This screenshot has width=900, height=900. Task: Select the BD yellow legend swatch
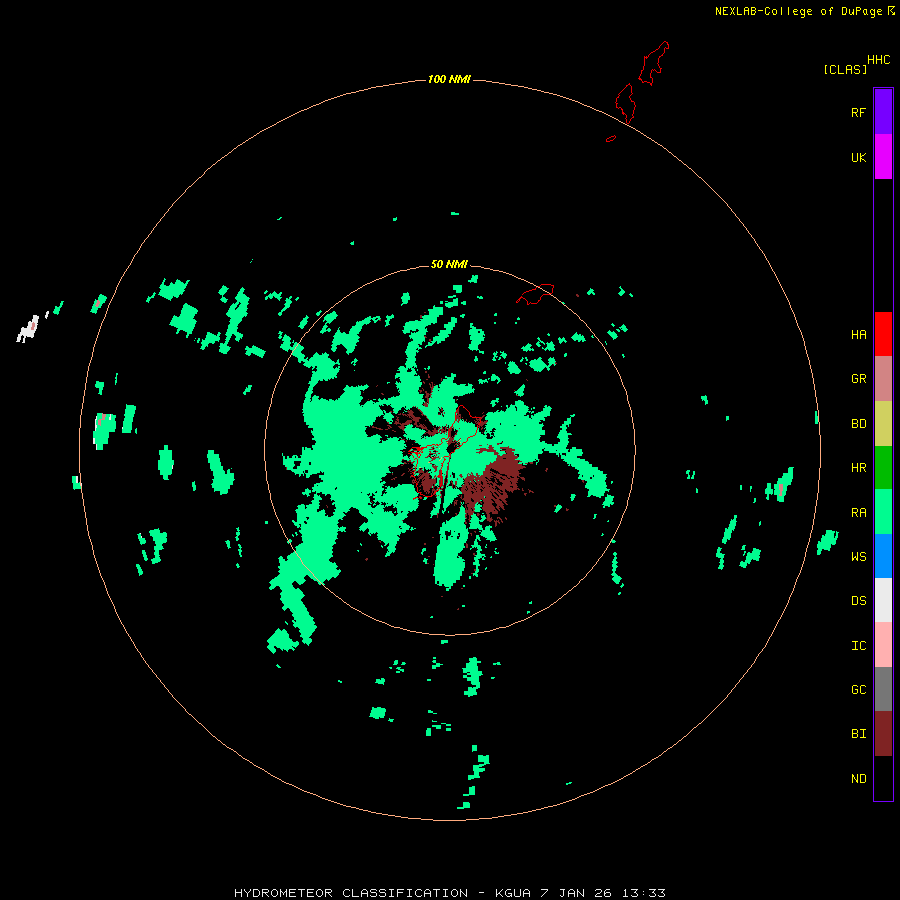(883, 424)
